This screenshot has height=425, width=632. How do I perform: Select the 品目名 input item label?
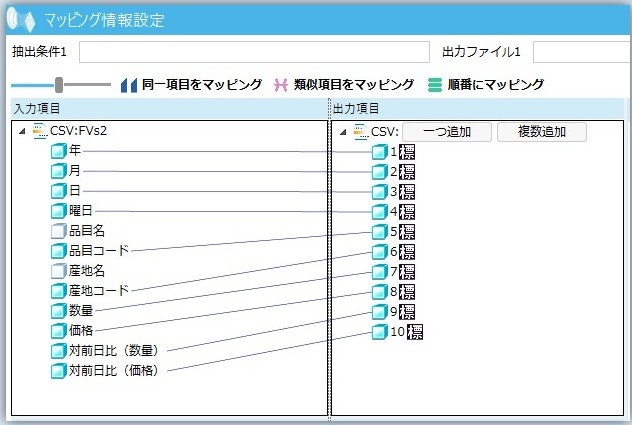point(87,231)
